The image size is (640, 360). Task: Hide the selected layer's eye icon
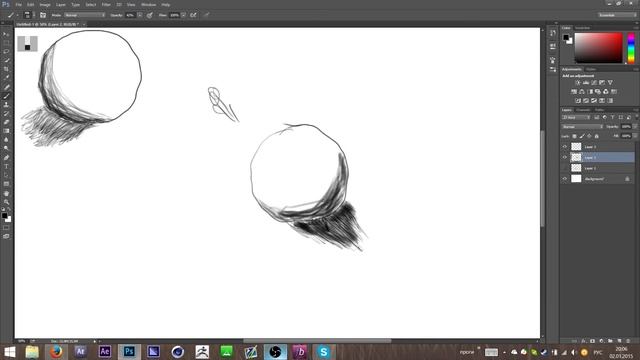(565, 157)
